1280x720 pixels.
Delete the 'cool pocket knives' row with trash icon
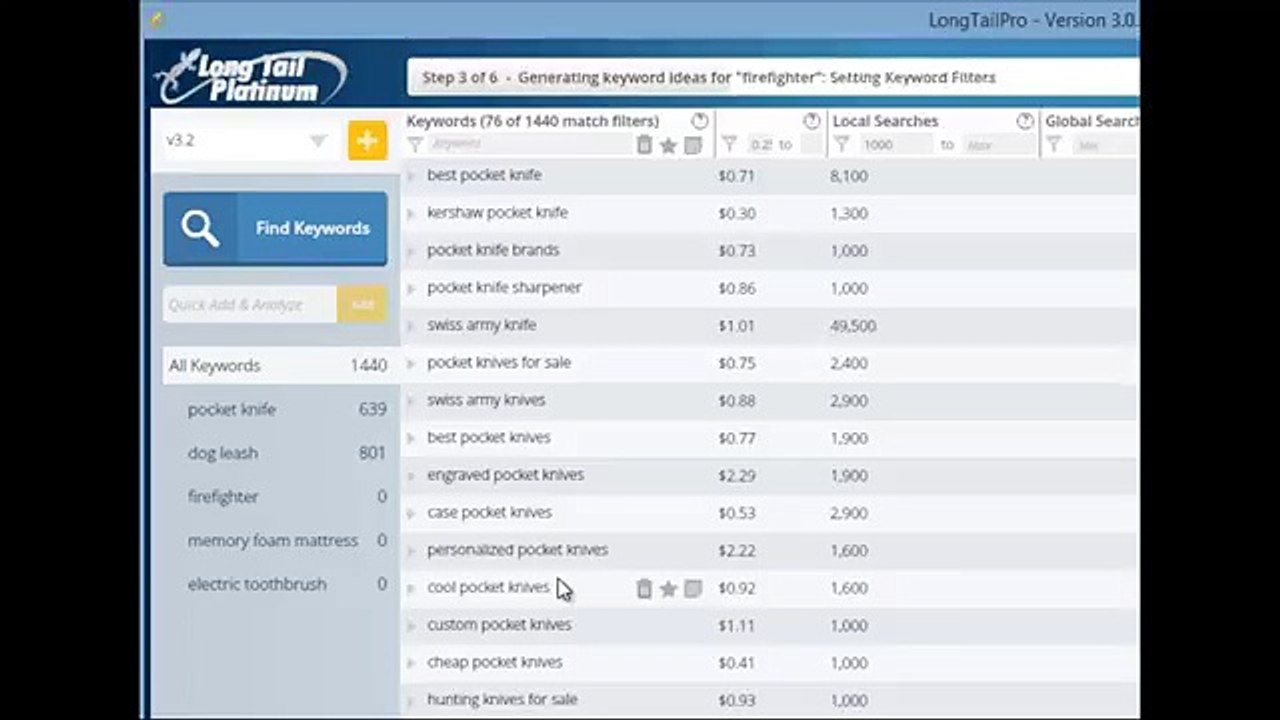pyautogui.click(x=644, y=589)
